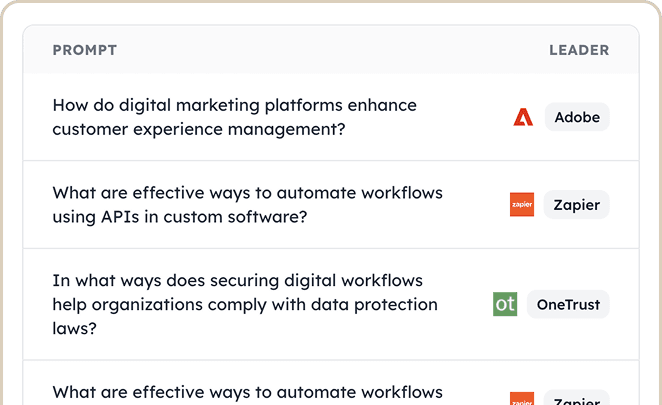Screen dimensions: 662x405
Task: Click the "customer experience management?" text line
Action: (x=200, y=129)
